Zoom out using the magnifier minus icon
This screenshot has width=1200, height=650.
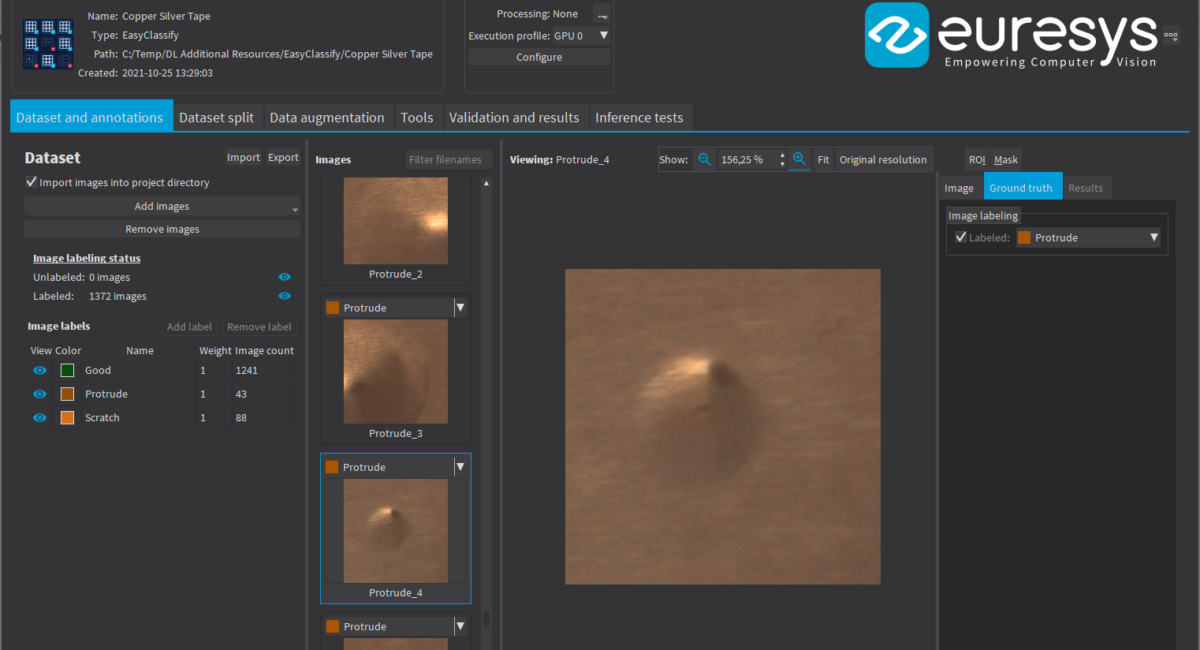click(x=704, y=159)
